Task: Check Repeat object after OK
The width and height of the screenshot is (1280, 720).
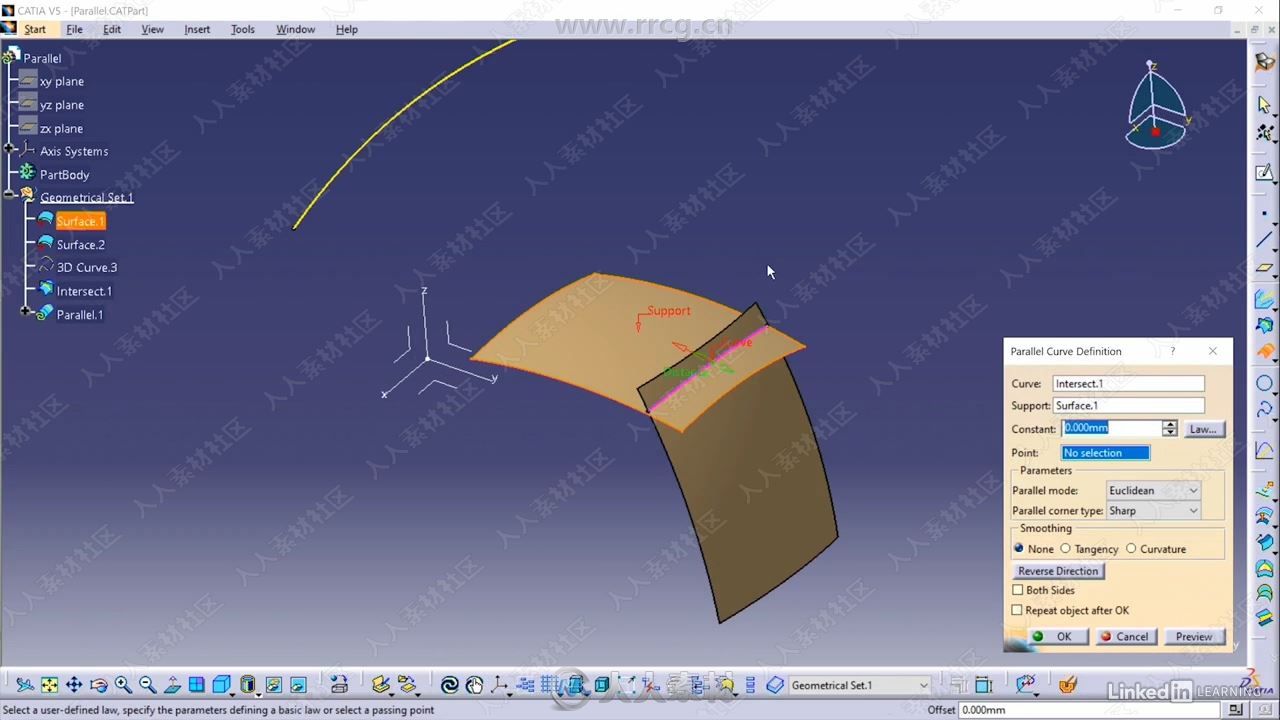Action: (x=1018, y=610)
